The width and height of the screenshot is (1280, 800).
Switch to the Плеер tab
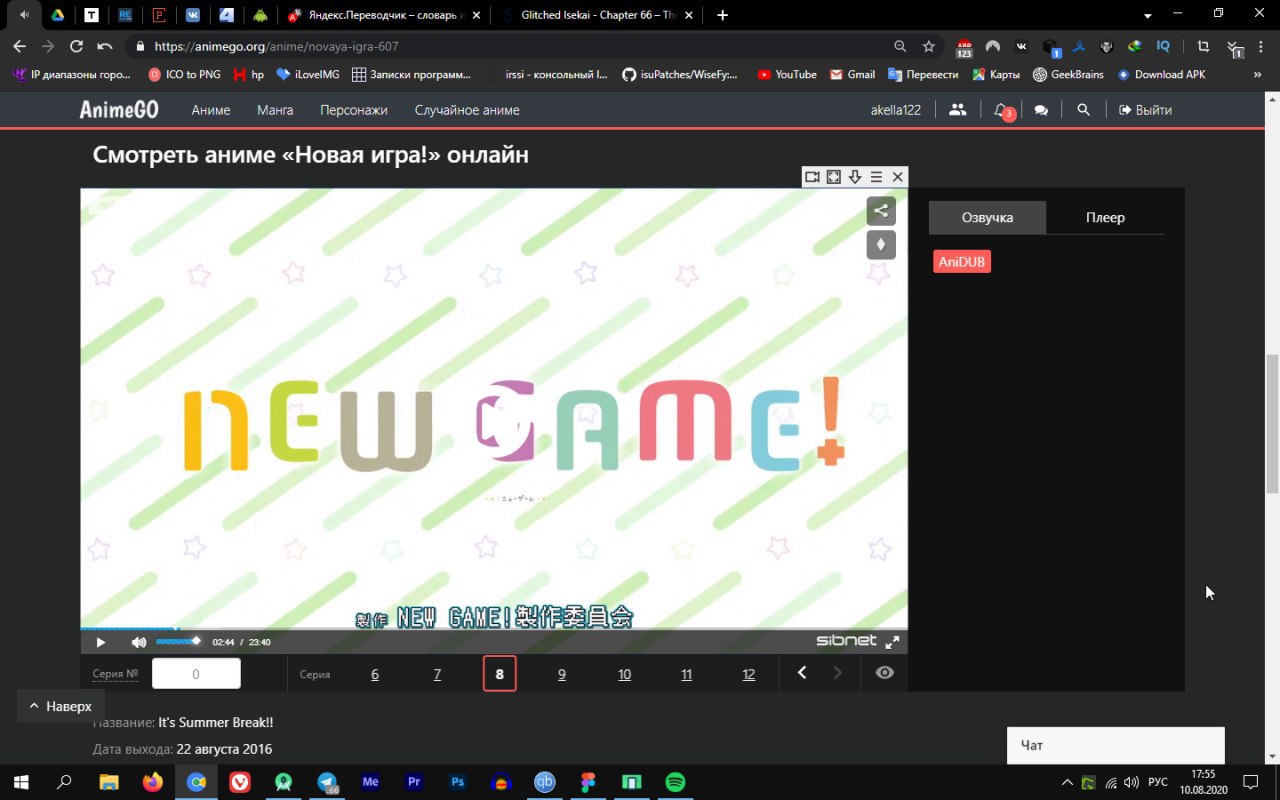[1105, 217]
